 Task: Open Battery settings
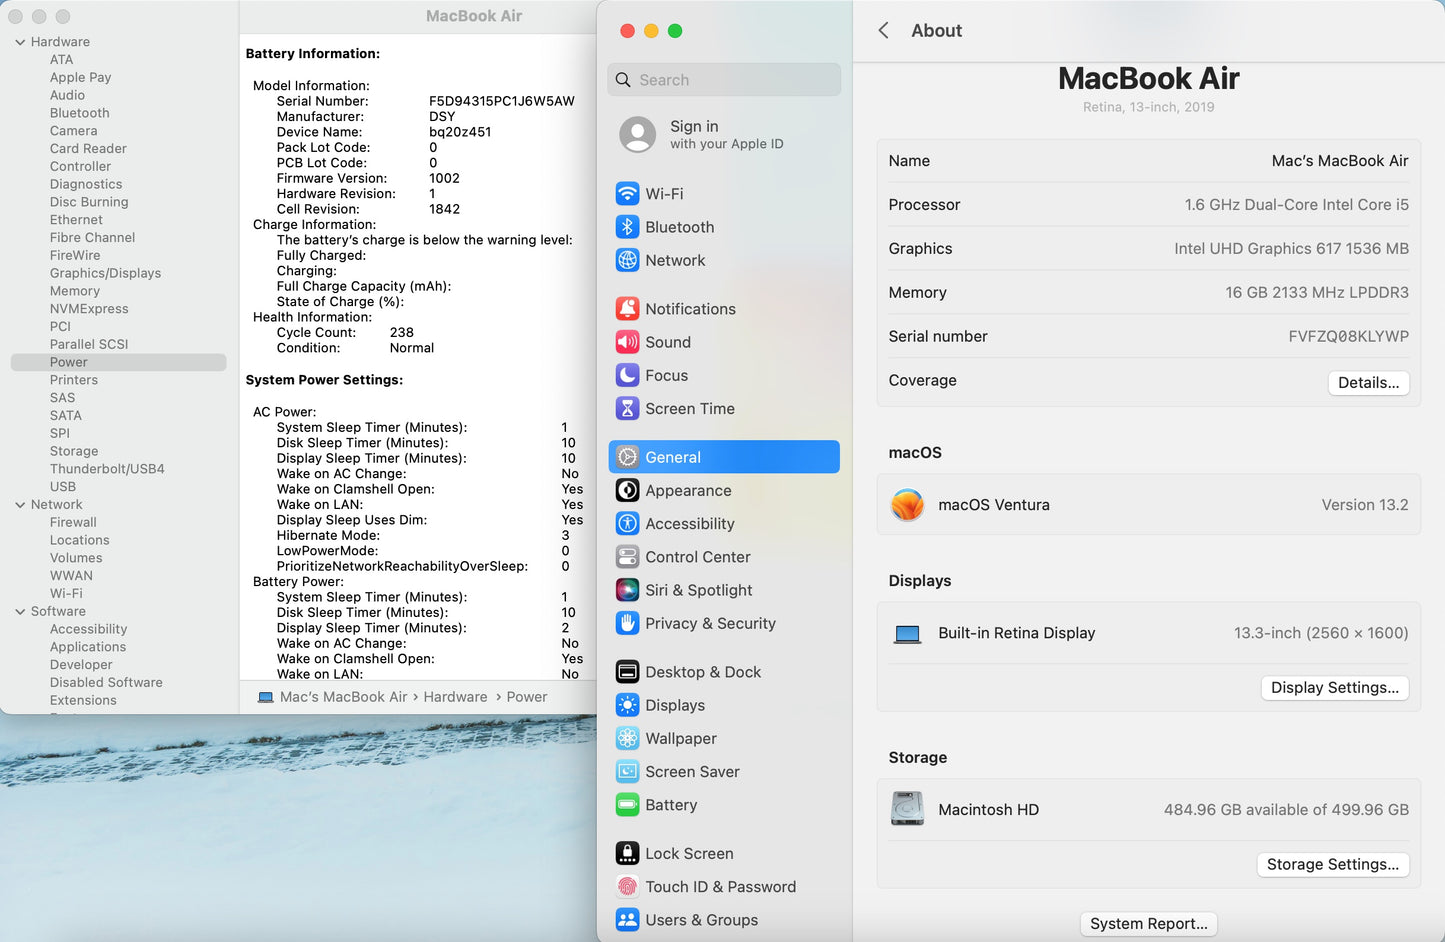[671, 805]
